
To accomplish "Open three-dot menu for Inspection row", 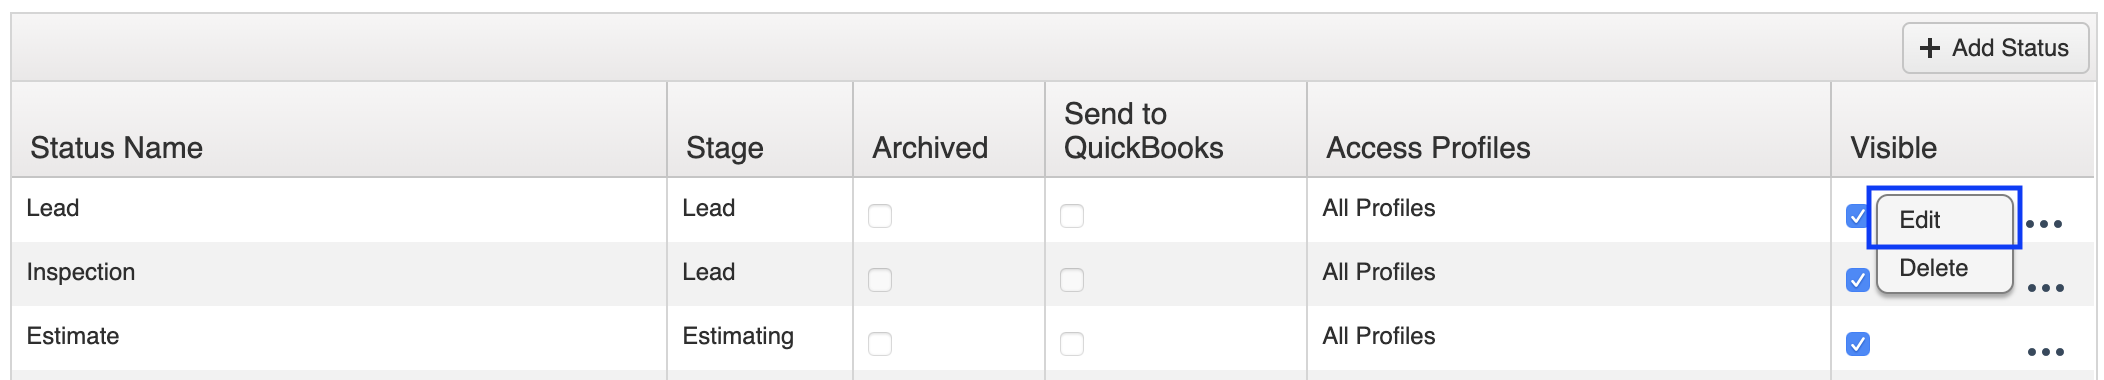I will 2045,288.
